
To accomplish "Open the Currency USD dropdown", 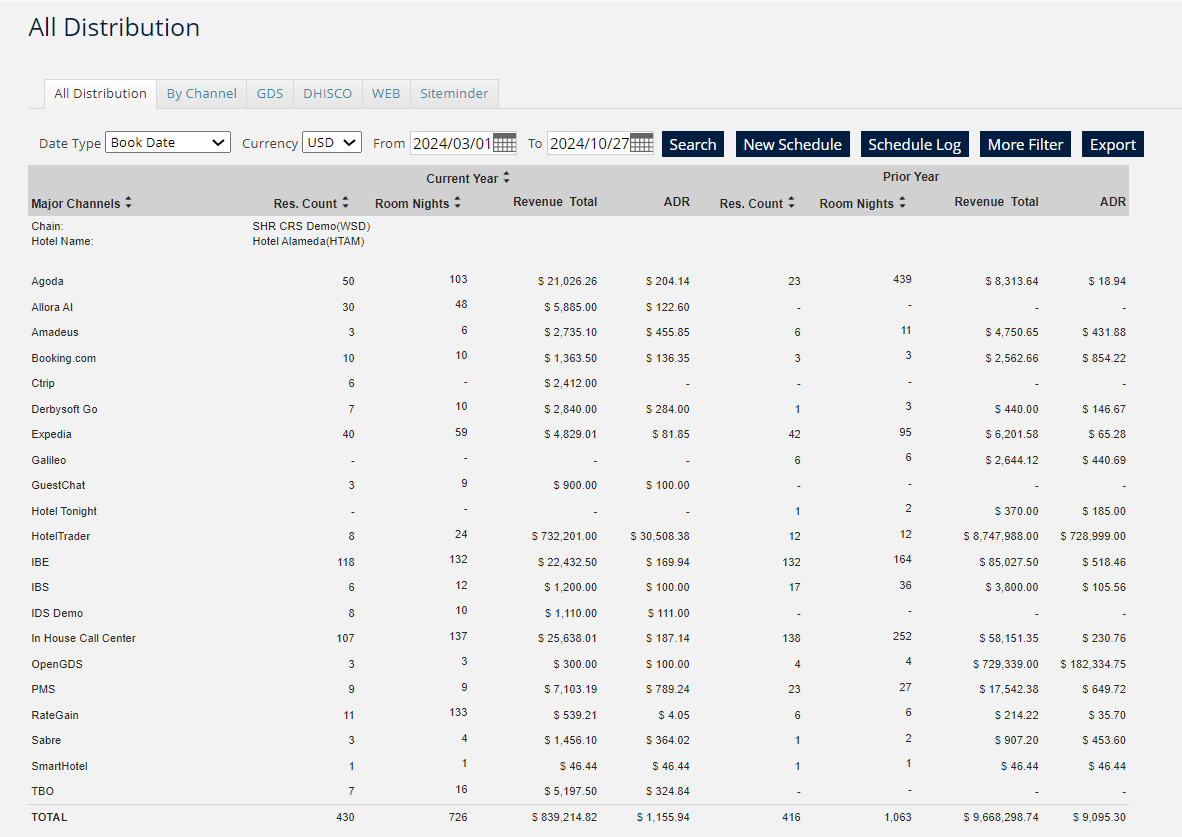I will coord(332,143).
